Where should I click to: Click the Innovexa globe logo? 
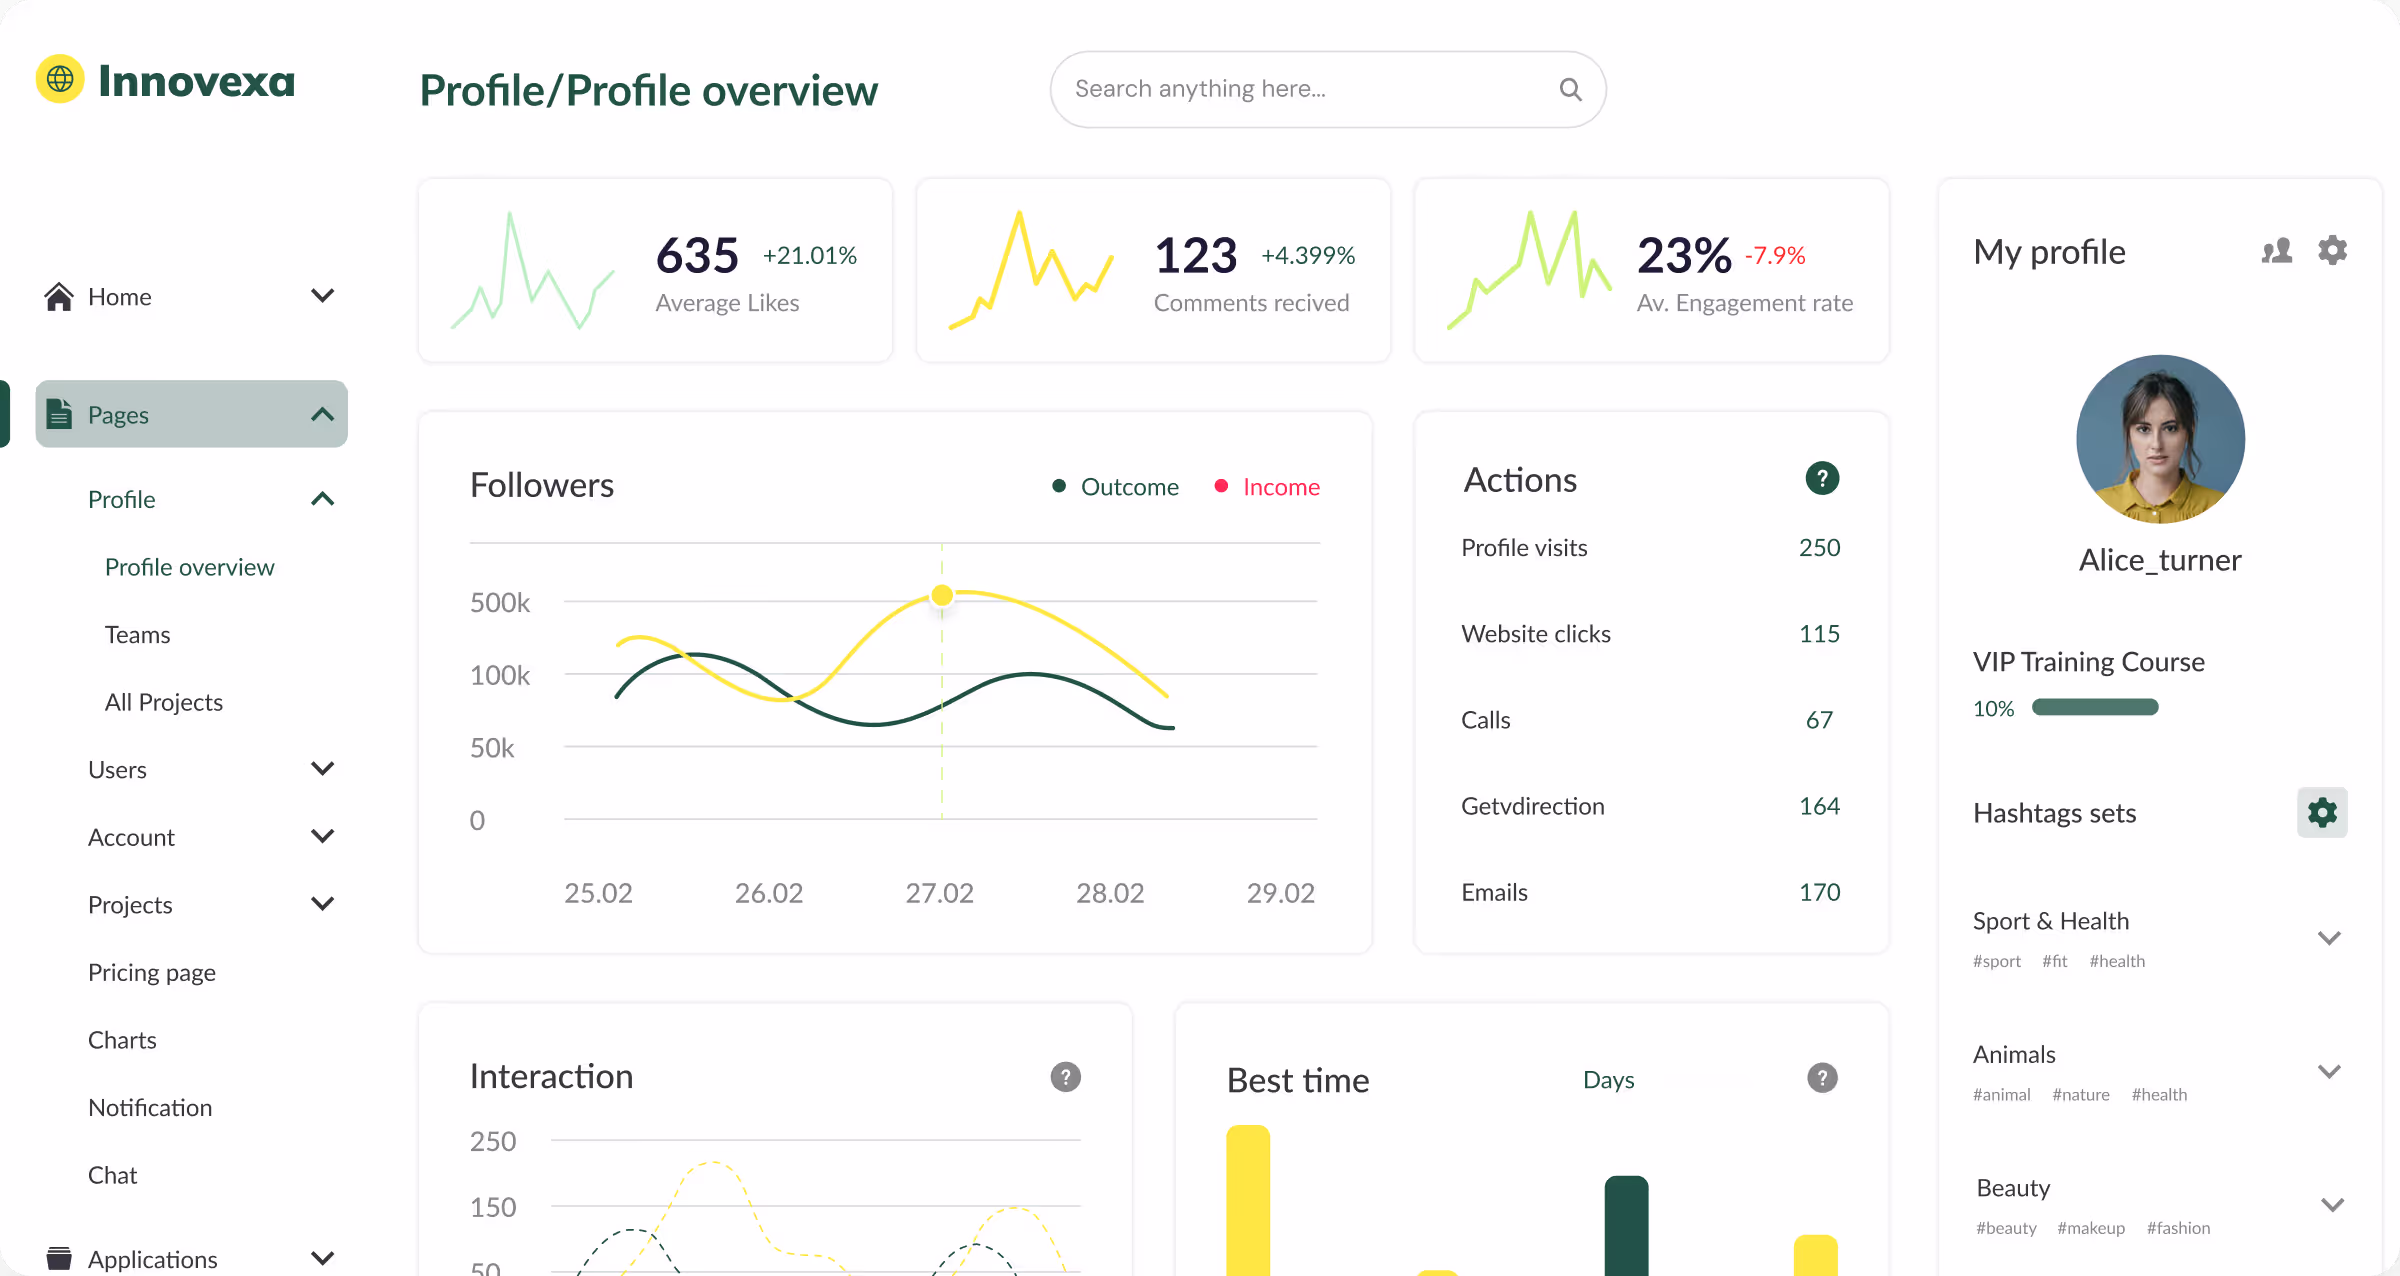click(x=60, y=79)
